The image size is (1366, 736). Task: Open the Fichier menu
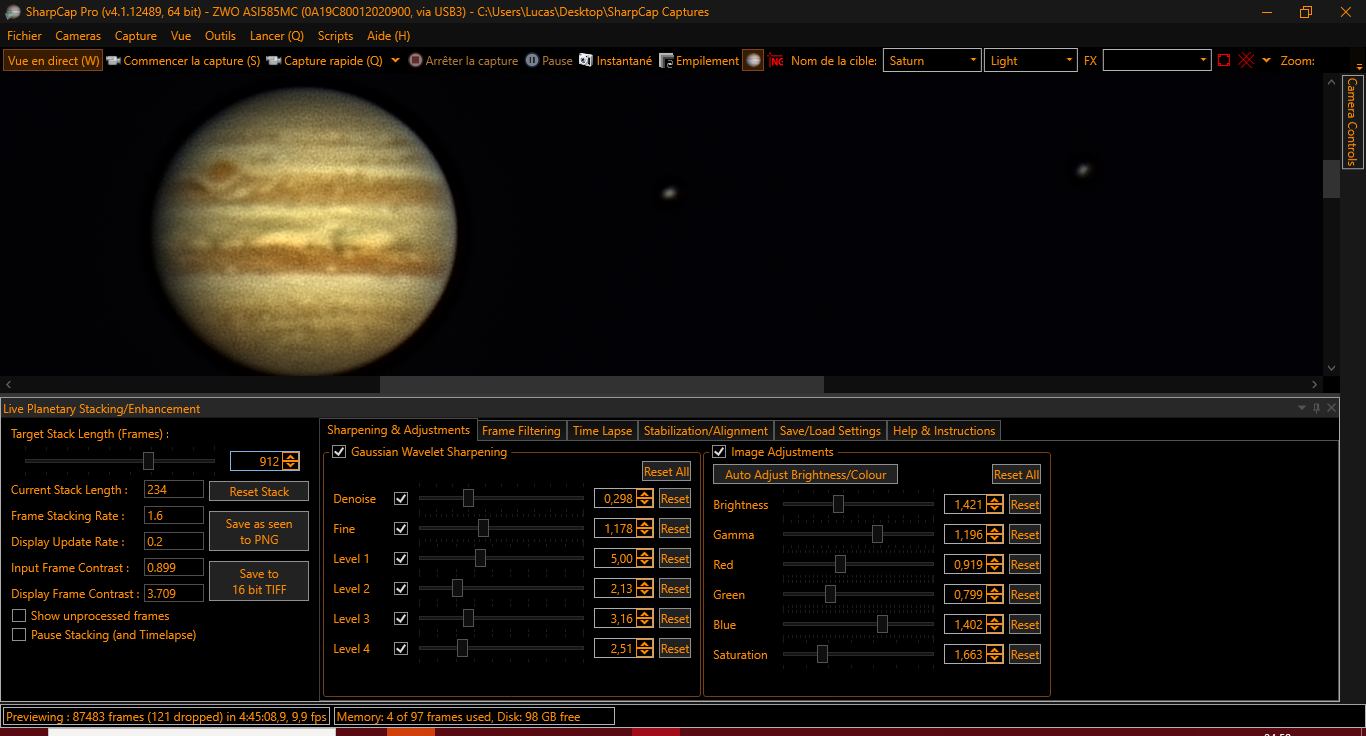tap(24, 36)
